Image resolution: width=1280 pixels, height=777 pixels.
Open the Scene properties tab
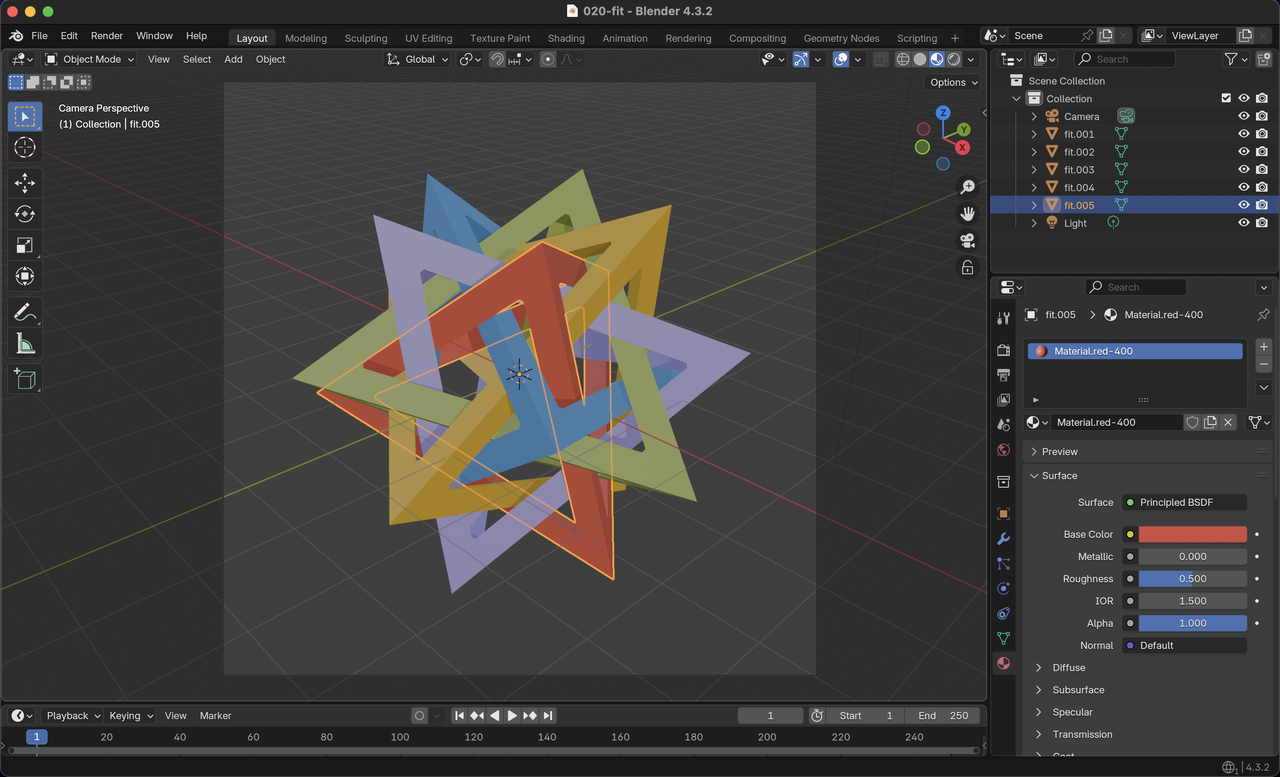coord(1003,425)
